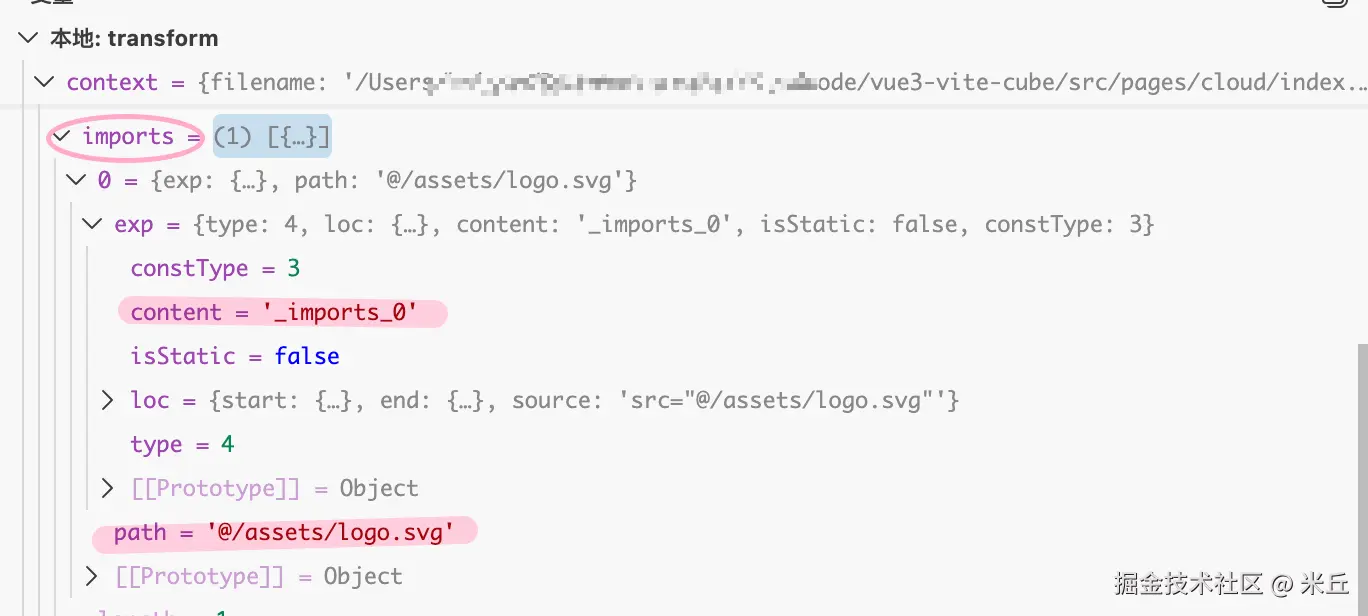Click the imports variable name
This screenshot has height=616, width=1368.
coord(128,137)
